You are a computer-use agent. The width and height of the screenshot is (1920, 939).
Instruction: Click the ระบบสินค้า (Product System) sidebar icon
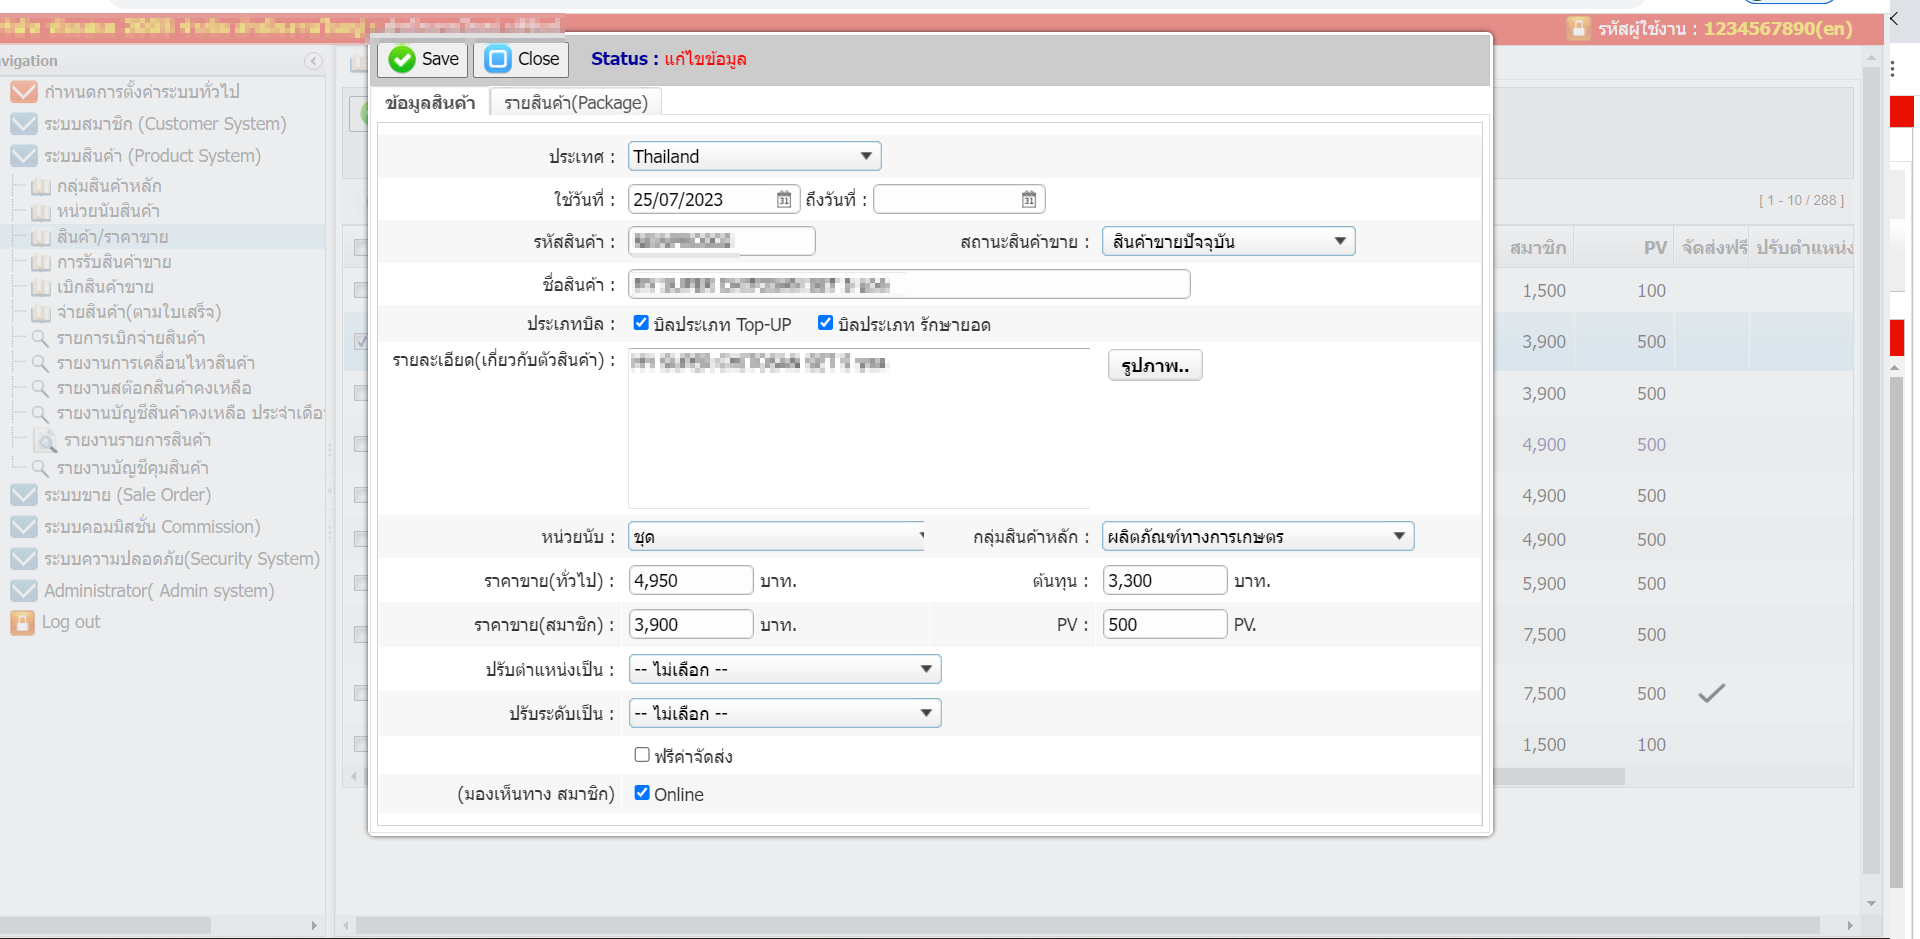pyautogui.click(x=22, y=156)
